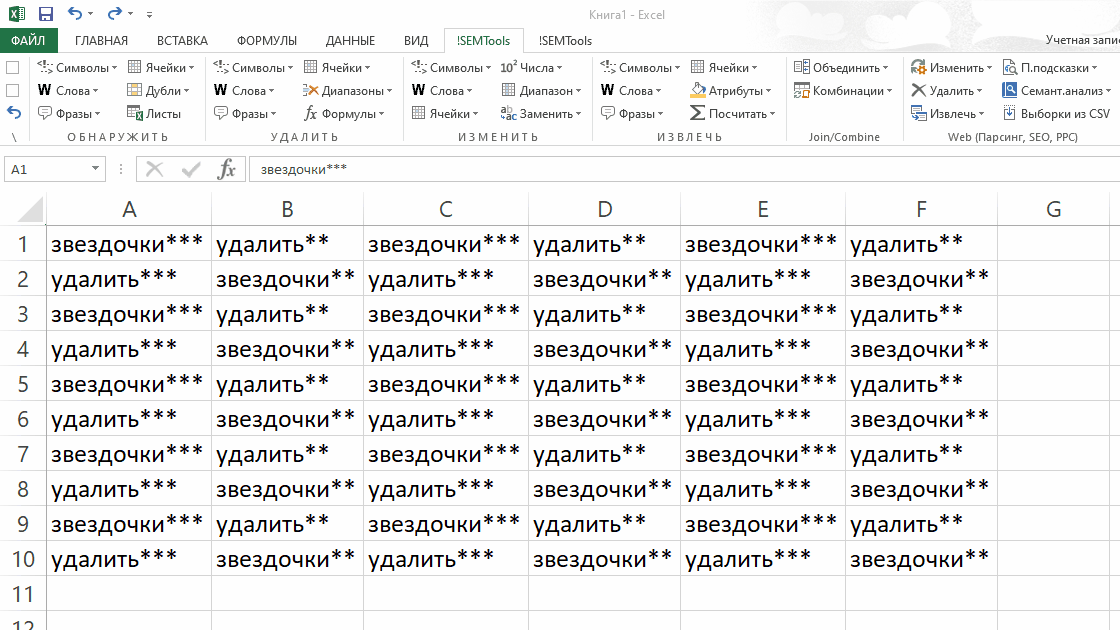Click Листы button in Обнаружить group
Viewport: 1120px width, 630px height.
pyautogui.click(x=154, y=114)
